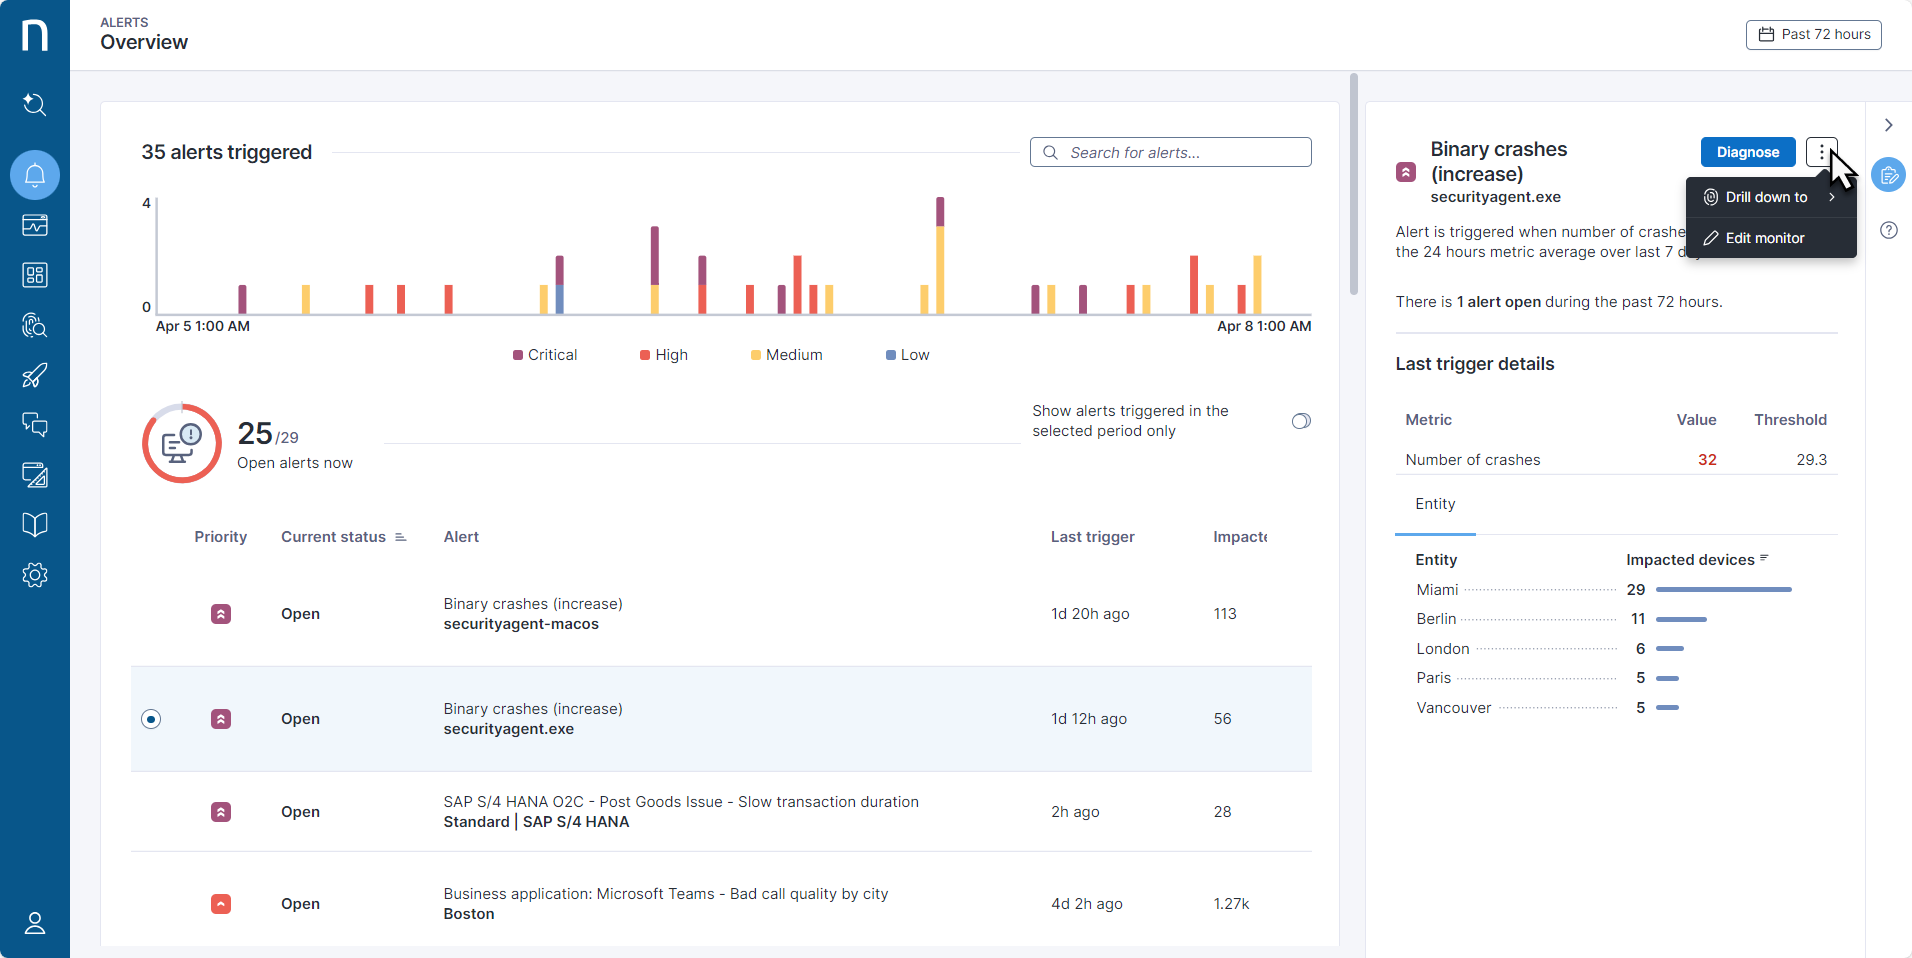The height and width of the screenshot is (958, 1912).
Task: Click the Search for alerts field
Action: point(1171,152)
